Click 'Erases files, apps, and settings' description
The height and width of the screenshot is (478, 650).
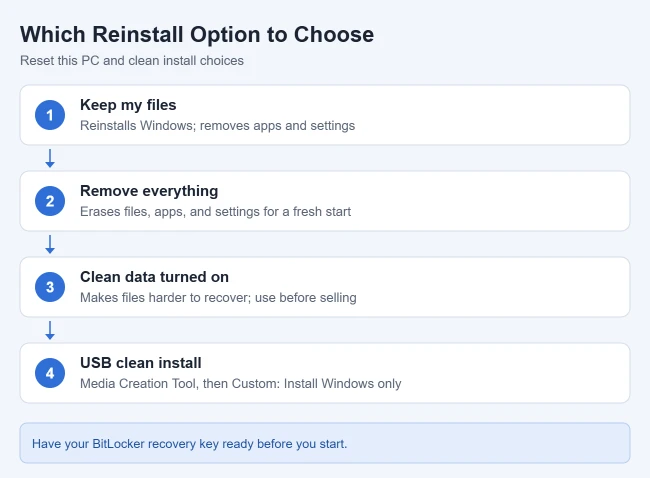pos(215,211)
